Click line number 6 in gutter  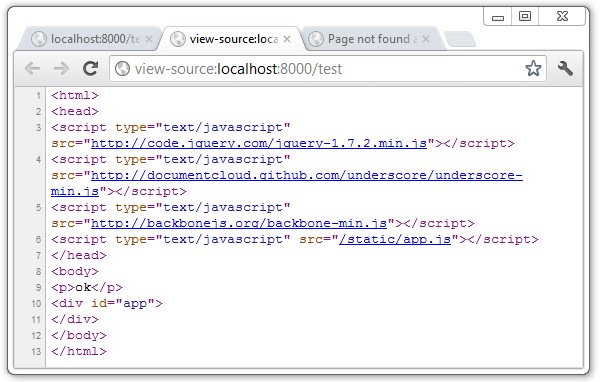(x=38, y=240)
